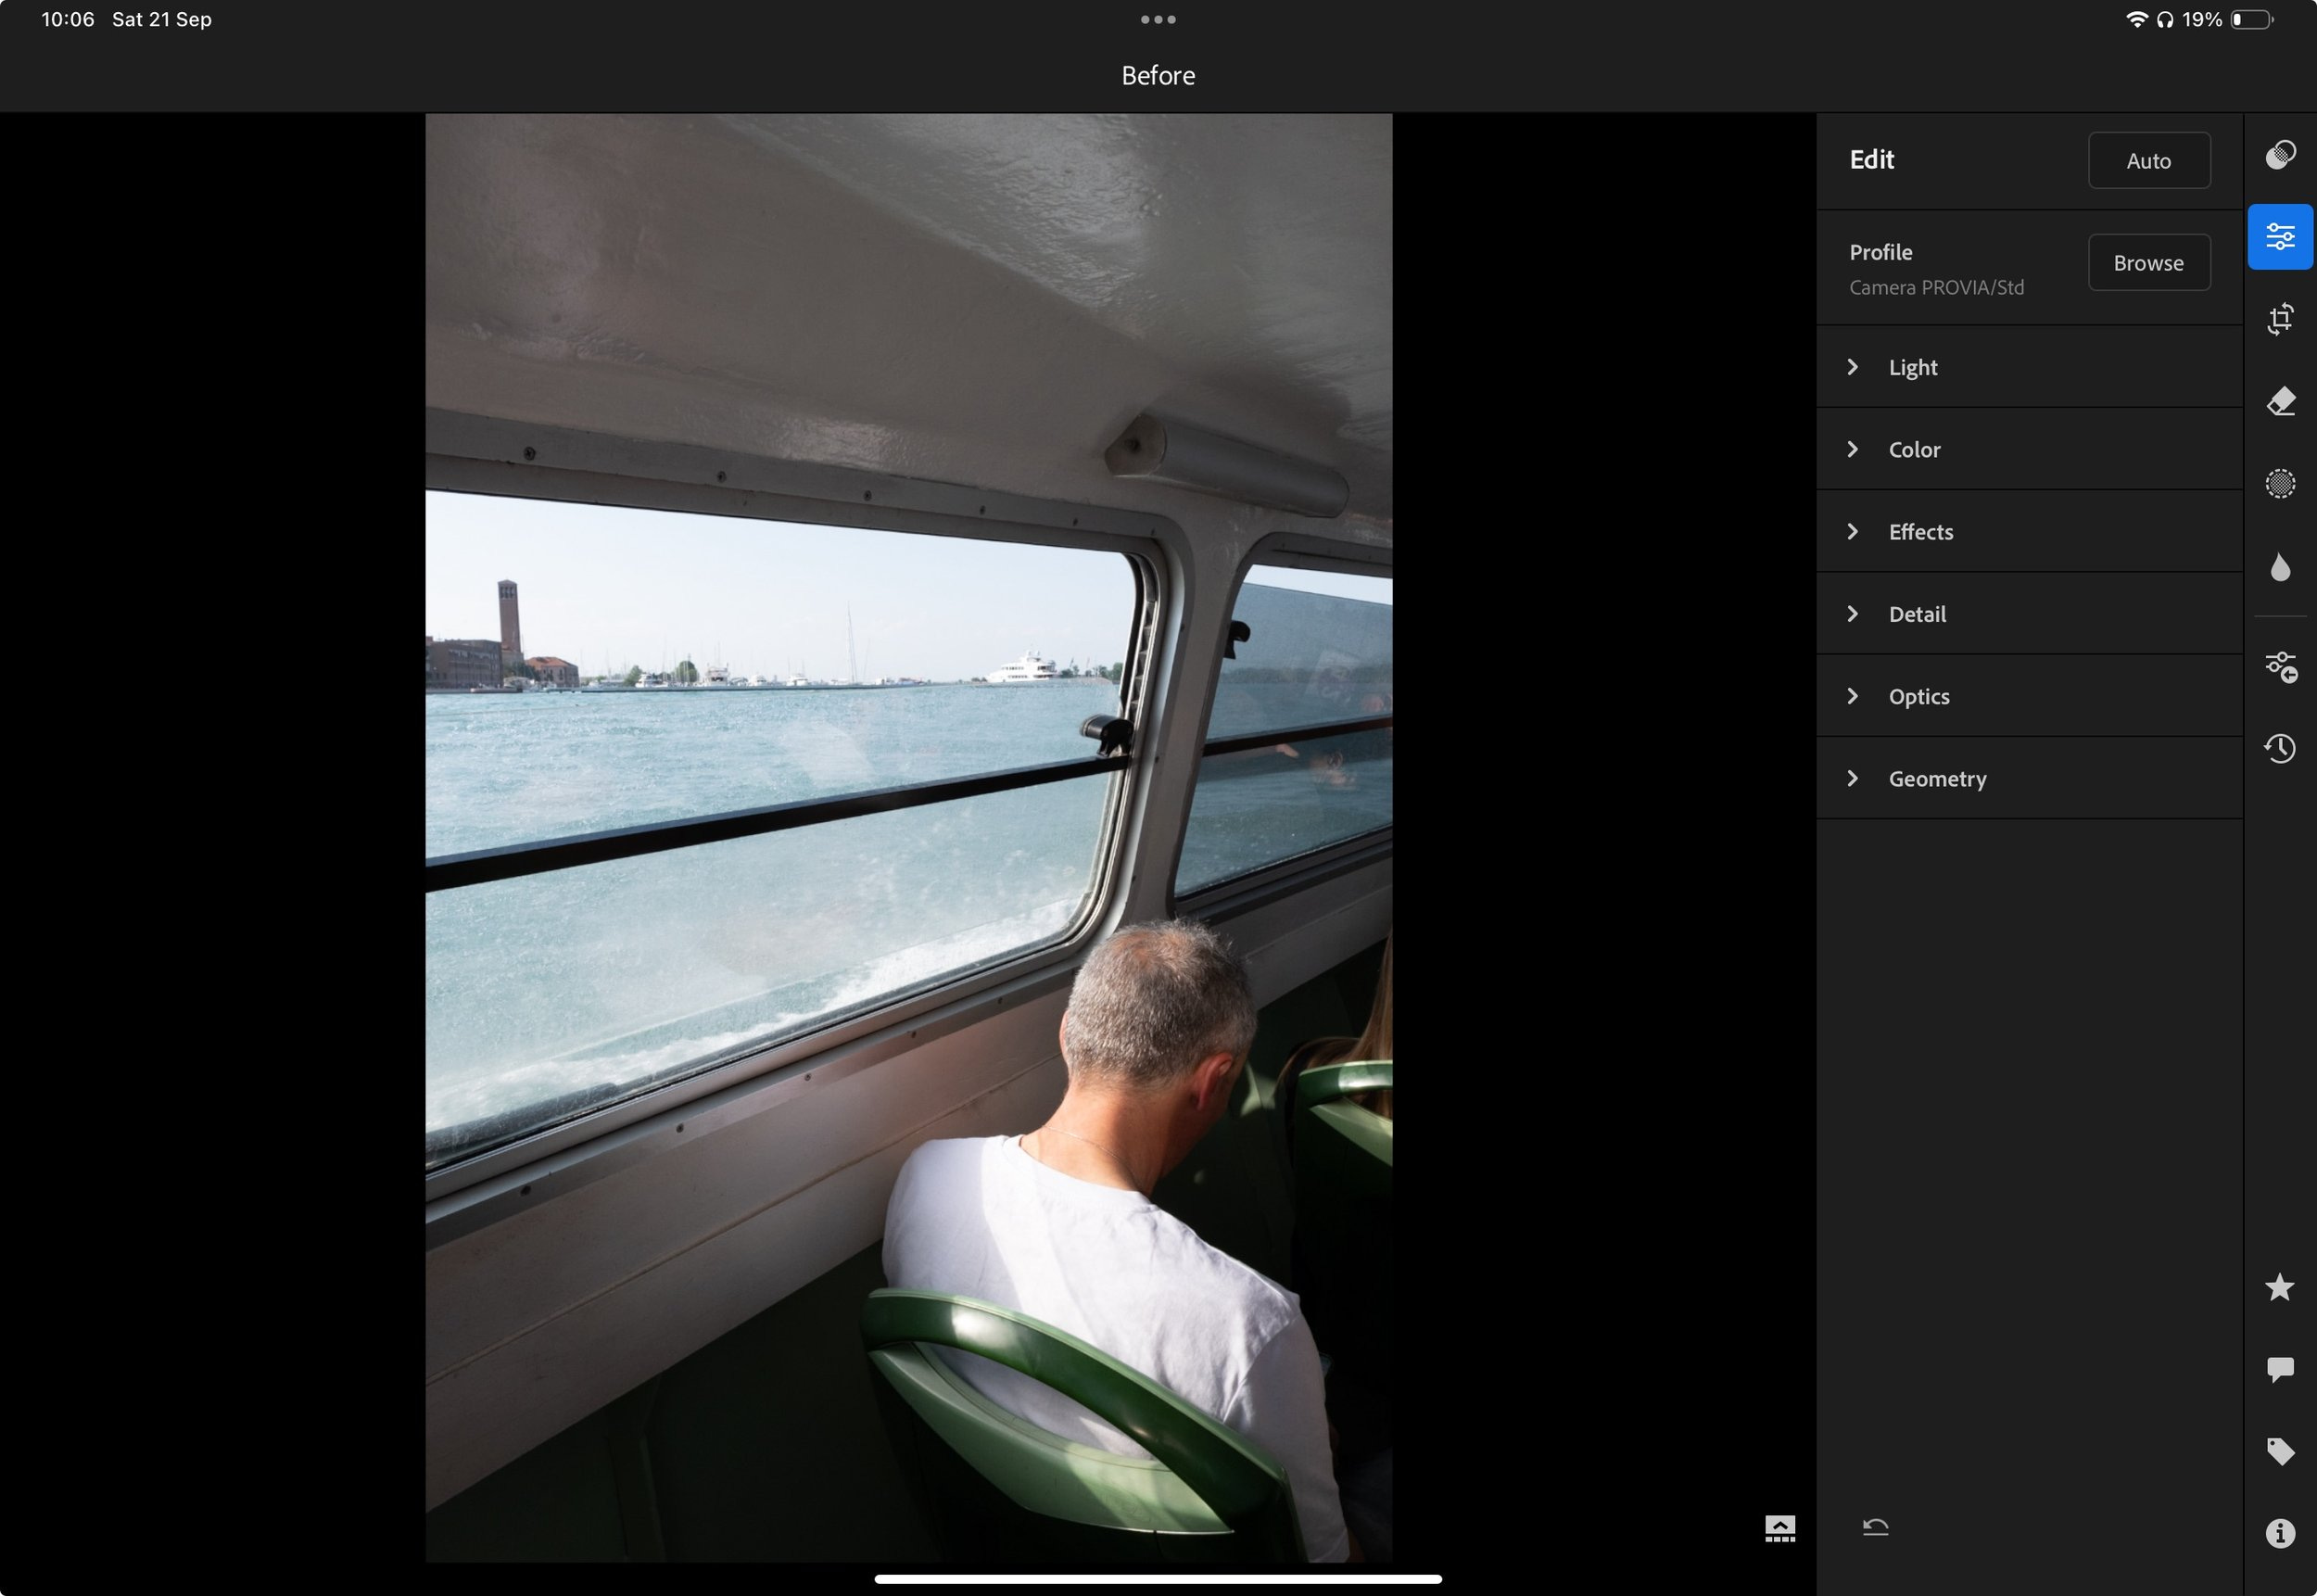Open the Versions history clock icon
The image size is (2317, 1596).
pyautogui.click(x=2279, y=748)
